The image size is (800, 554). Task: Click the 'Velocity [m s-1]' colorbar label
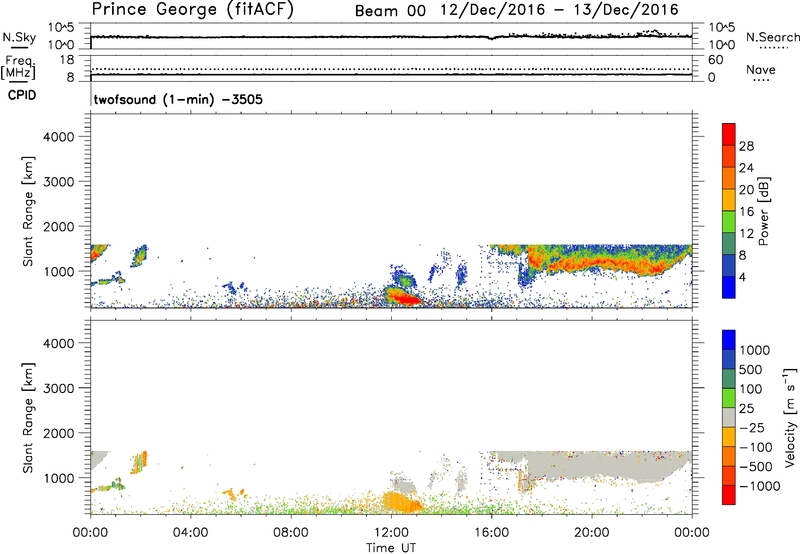point(790,417)
